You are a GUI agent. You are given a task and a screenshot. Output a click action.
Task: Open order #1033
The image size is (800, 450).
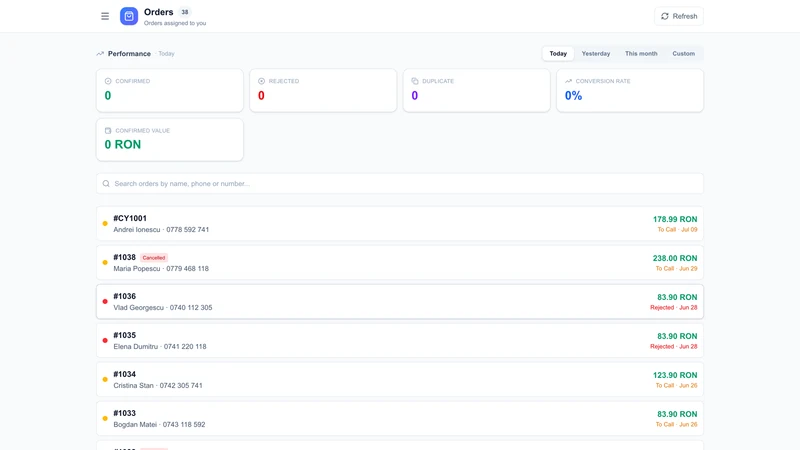point(400,418)
